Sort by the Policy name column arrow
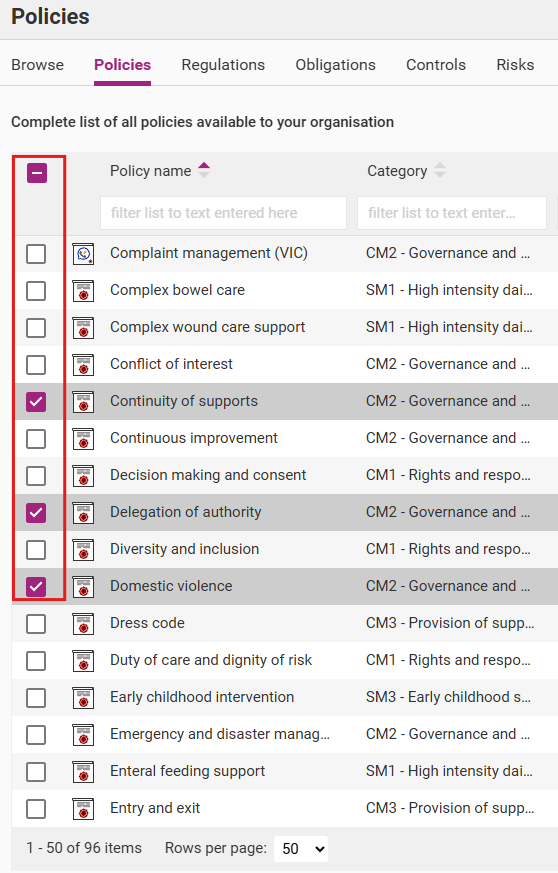The image size is (558, 873). tap(204, 170)
